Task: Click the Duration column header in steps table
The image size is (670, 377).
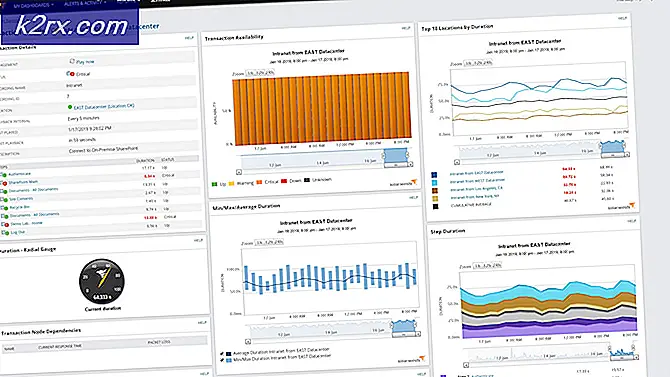Action: pyautogui.click(x=145, y=160)
